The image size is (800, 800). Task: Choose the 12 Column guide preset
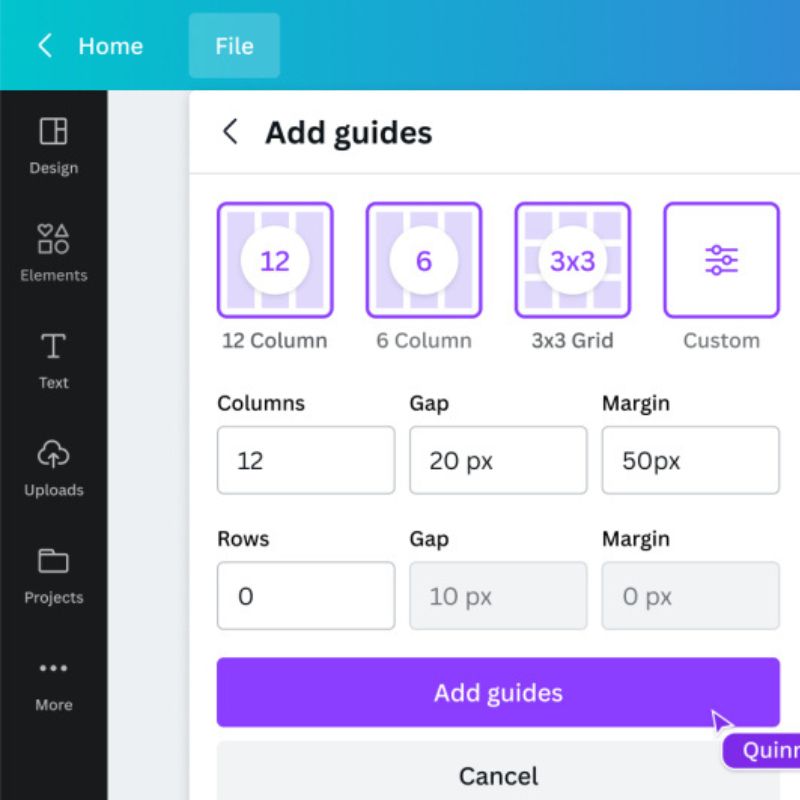coord(275,260)
